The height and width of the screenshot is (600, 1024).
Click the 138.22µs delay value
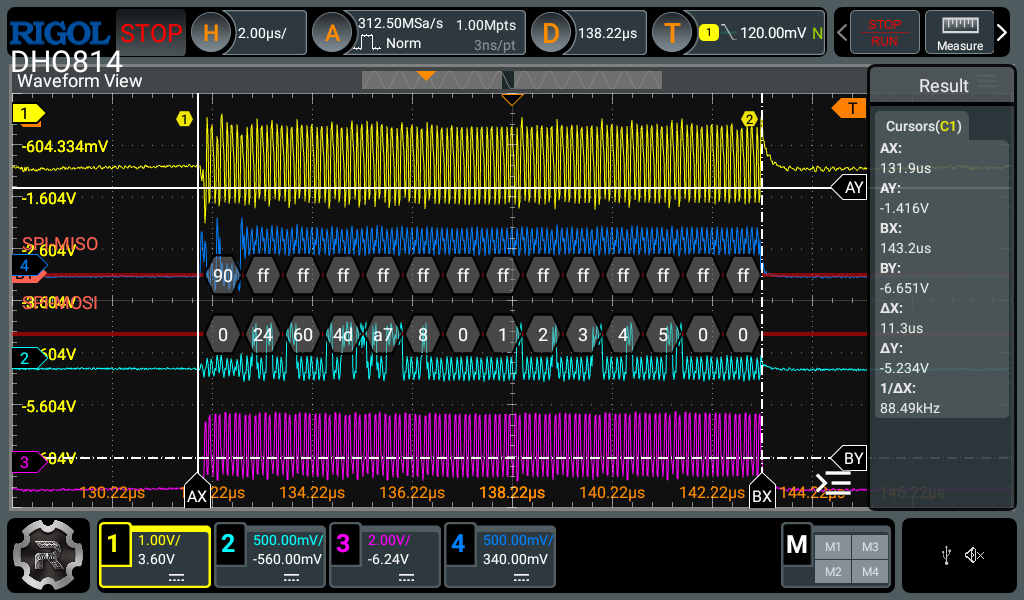point(607,33)
